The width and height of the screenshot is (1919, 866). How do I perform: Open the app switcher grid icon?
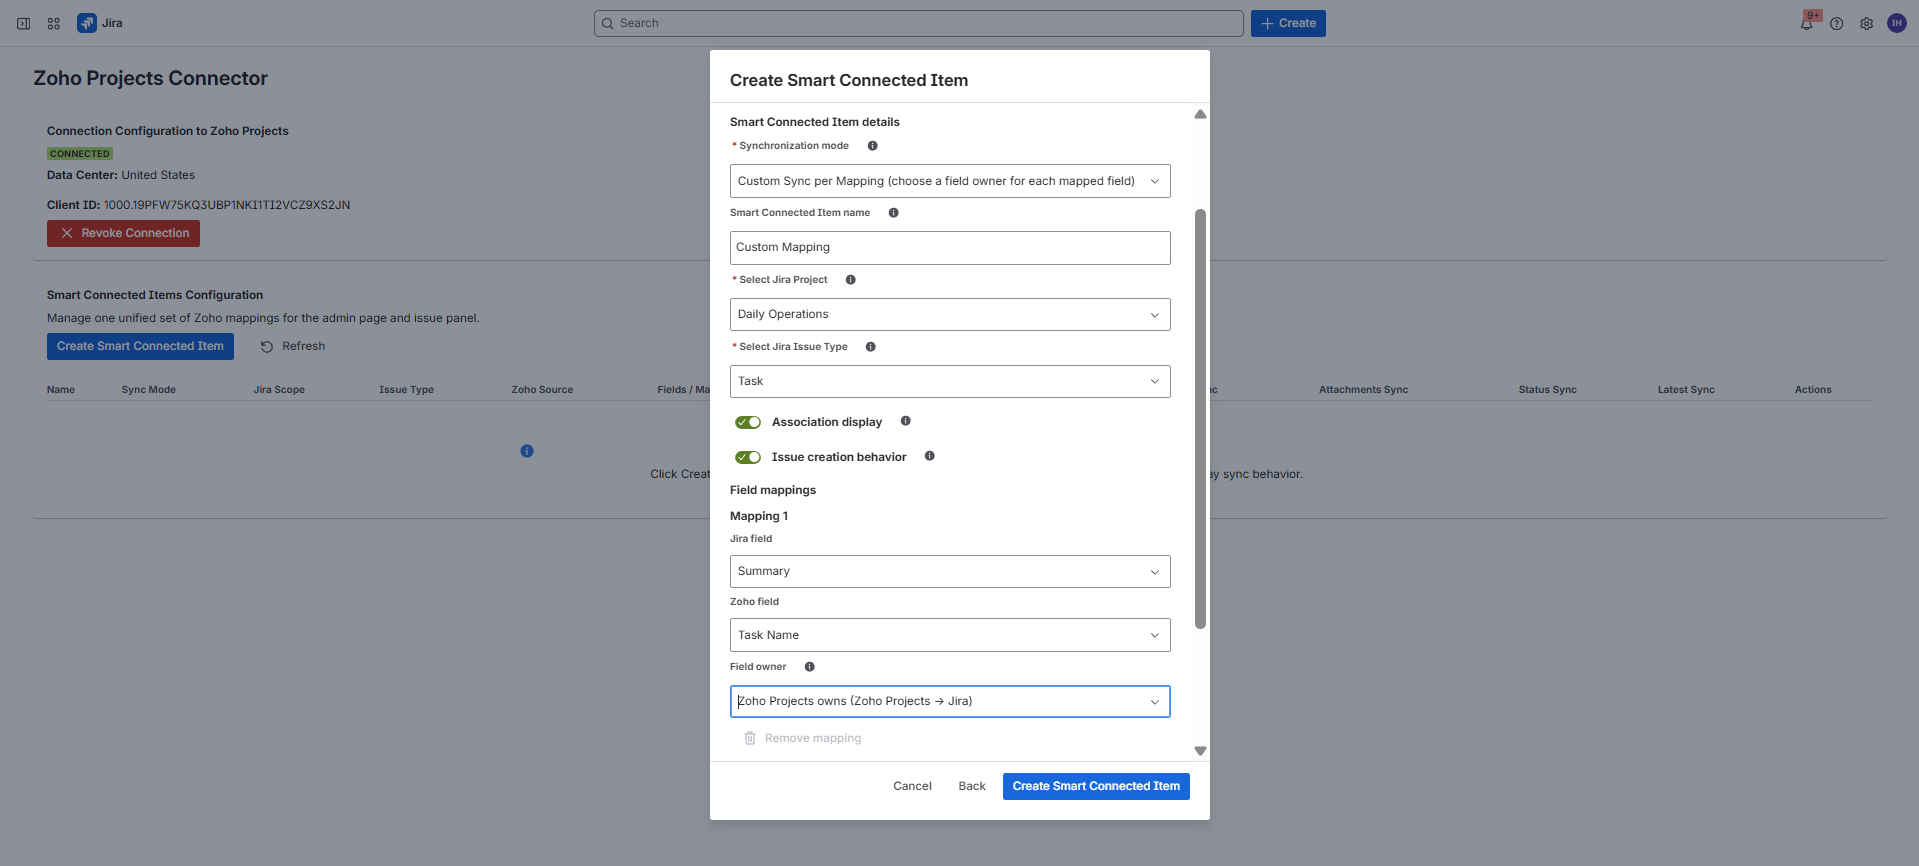(x=54, y=23)
